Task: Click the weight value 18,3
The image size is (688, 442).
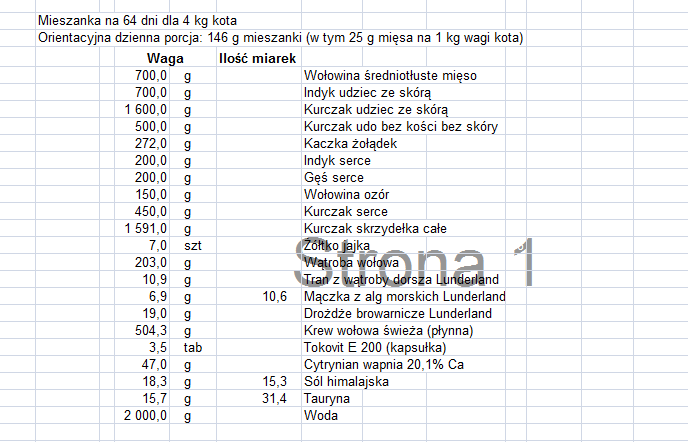Action: pos(154,381)
